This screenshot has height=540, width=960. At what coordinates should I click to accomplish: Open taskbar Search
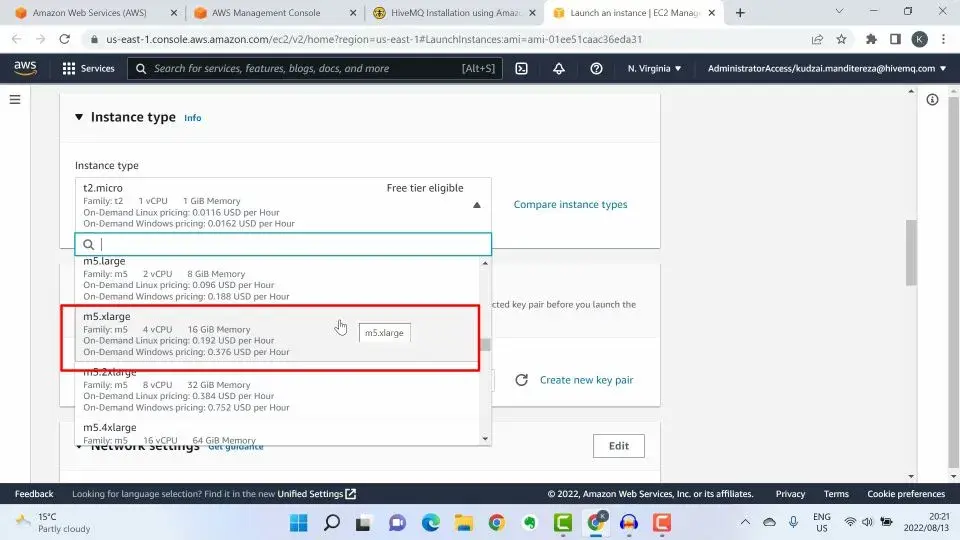point(332,523)
